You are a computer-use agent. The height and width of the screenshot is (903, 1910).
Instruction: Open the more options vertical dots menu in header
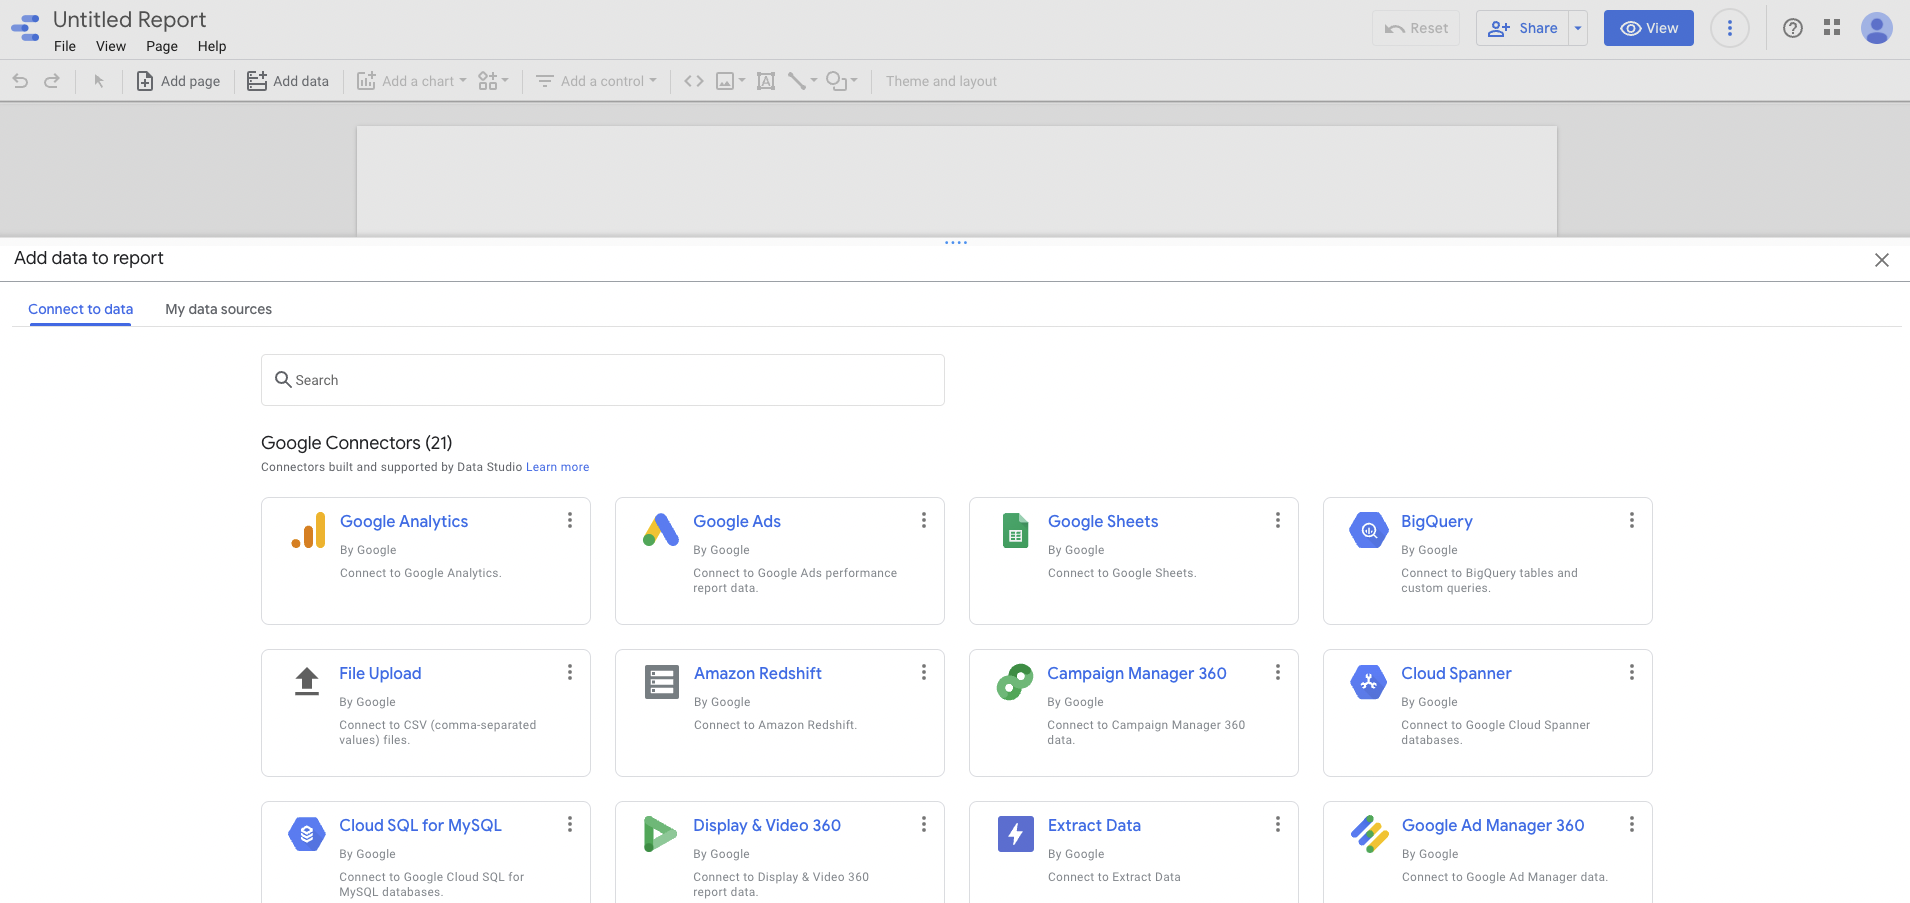[1730, 28]
